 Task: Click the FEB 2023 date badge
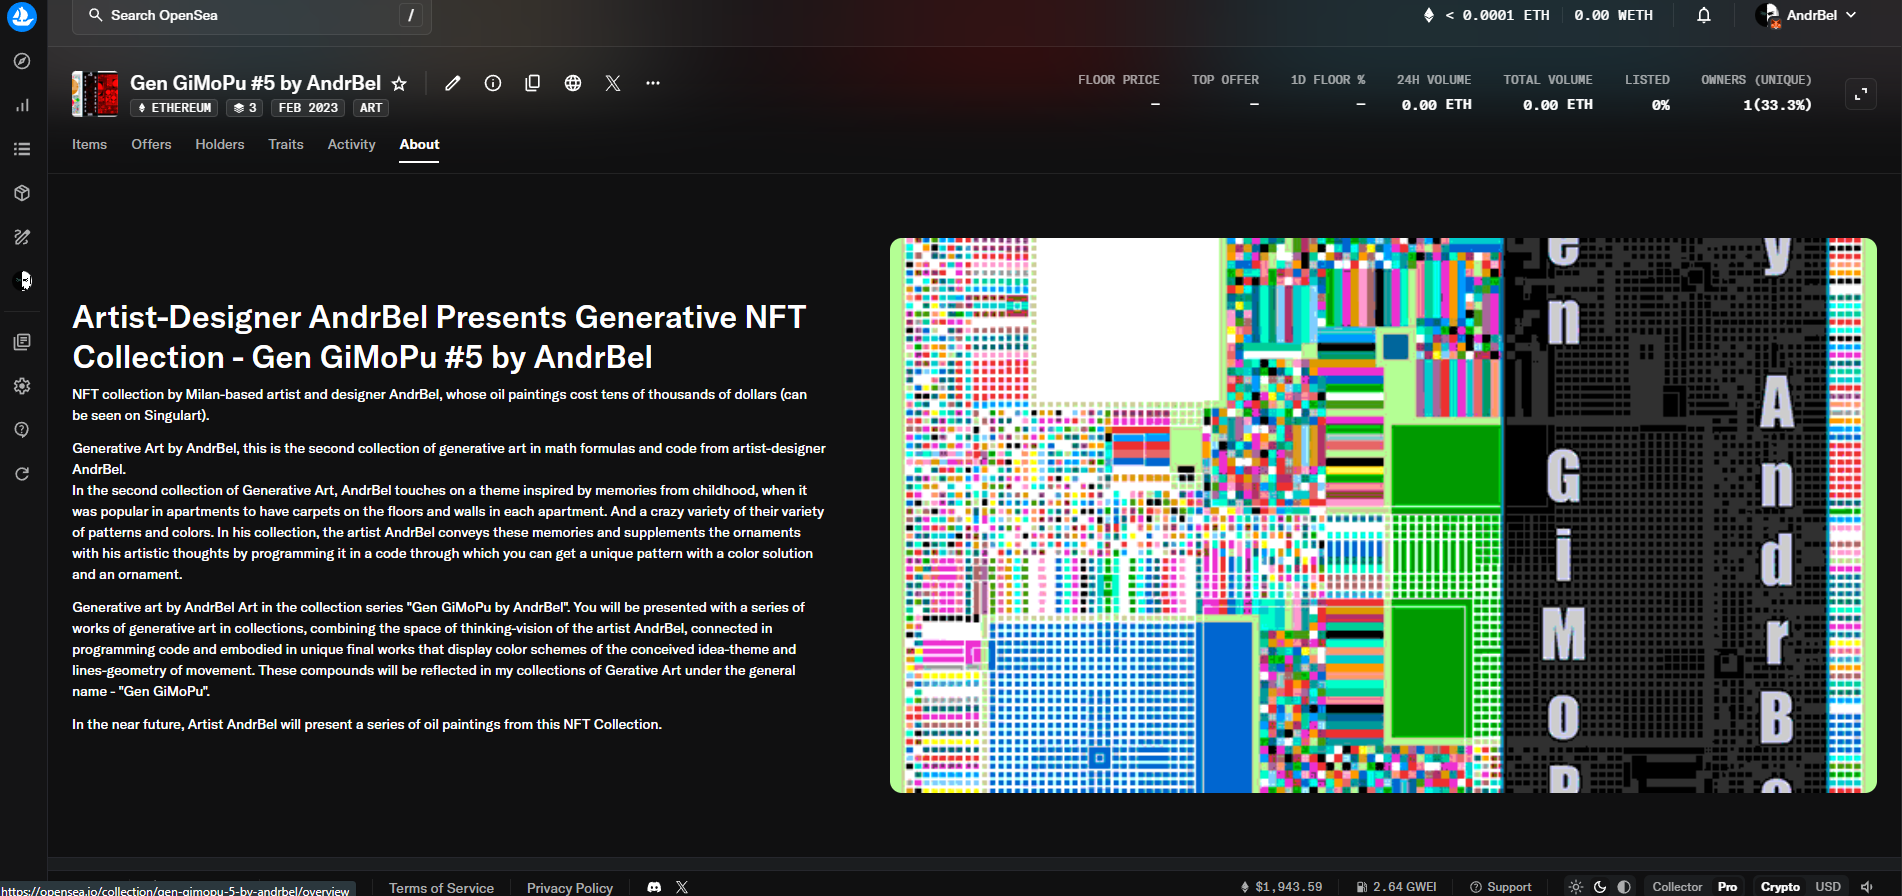(308, 108)
